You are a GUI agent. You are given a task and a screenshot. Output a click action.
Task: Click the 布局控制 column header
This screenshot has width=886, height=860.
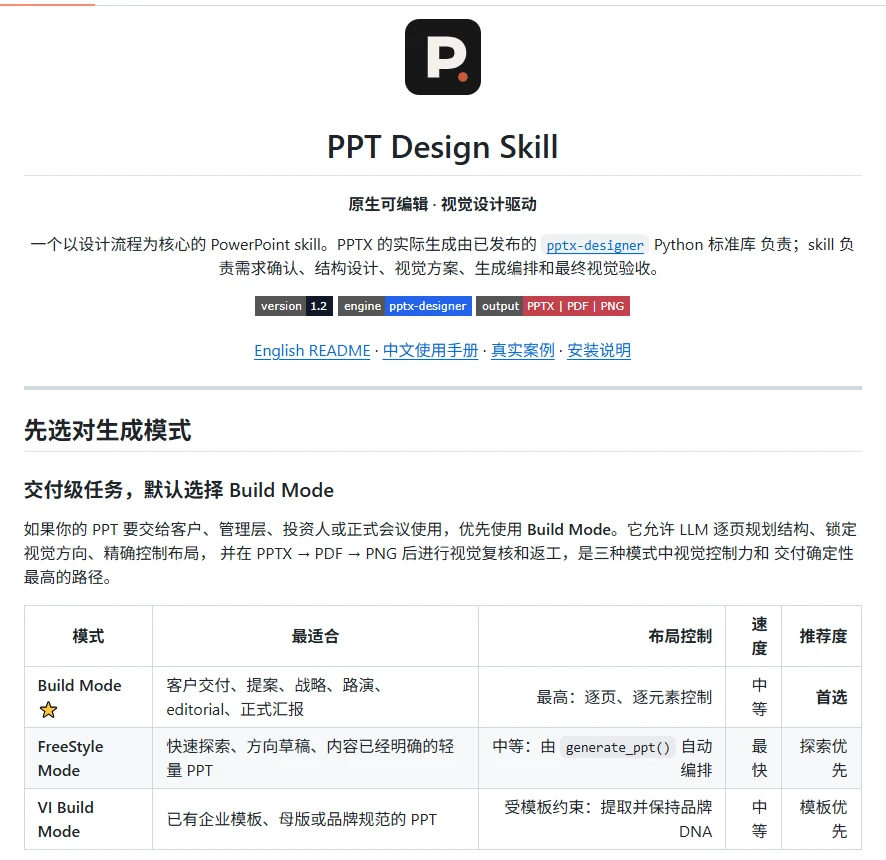602,636
